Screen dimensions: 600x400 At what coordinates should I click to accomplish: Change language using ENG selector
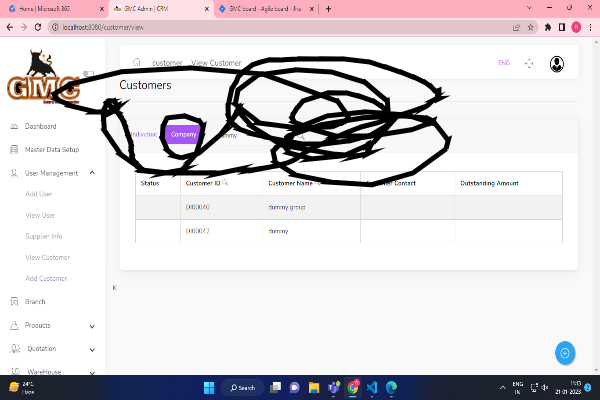(x=503, y=63)
